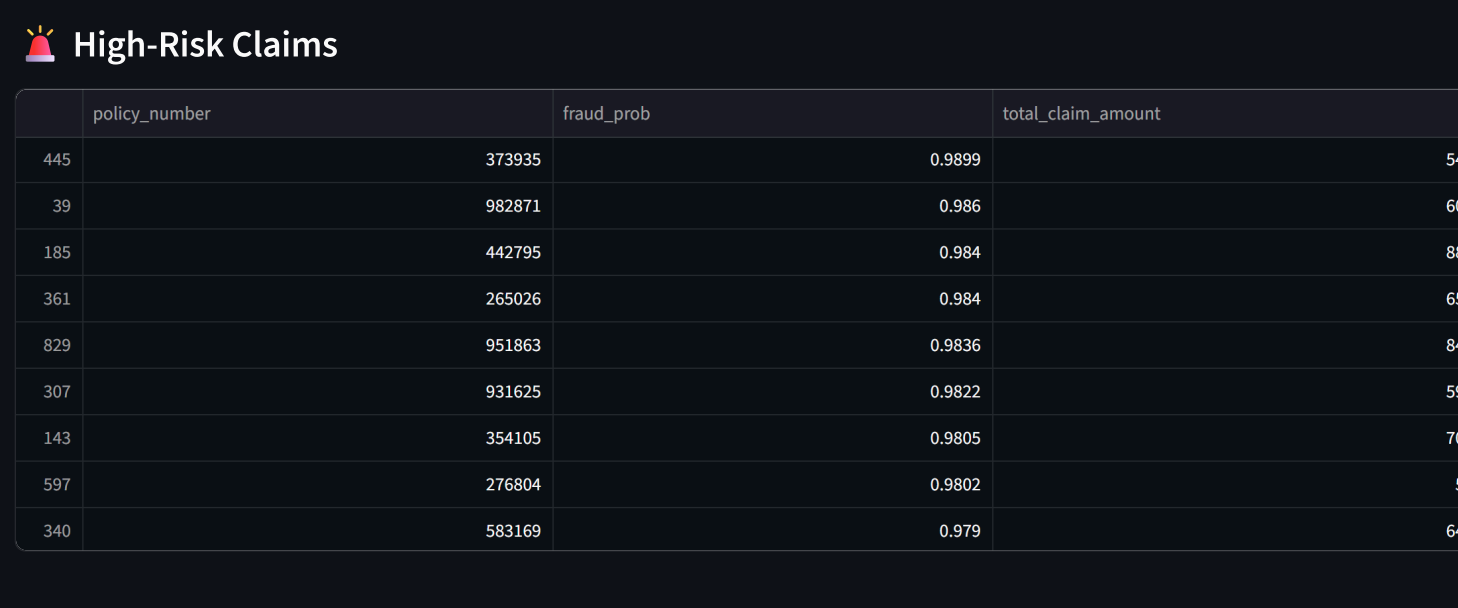Select the fraud_prob cell showing 0.979
1458x608 pixels.
959,531
